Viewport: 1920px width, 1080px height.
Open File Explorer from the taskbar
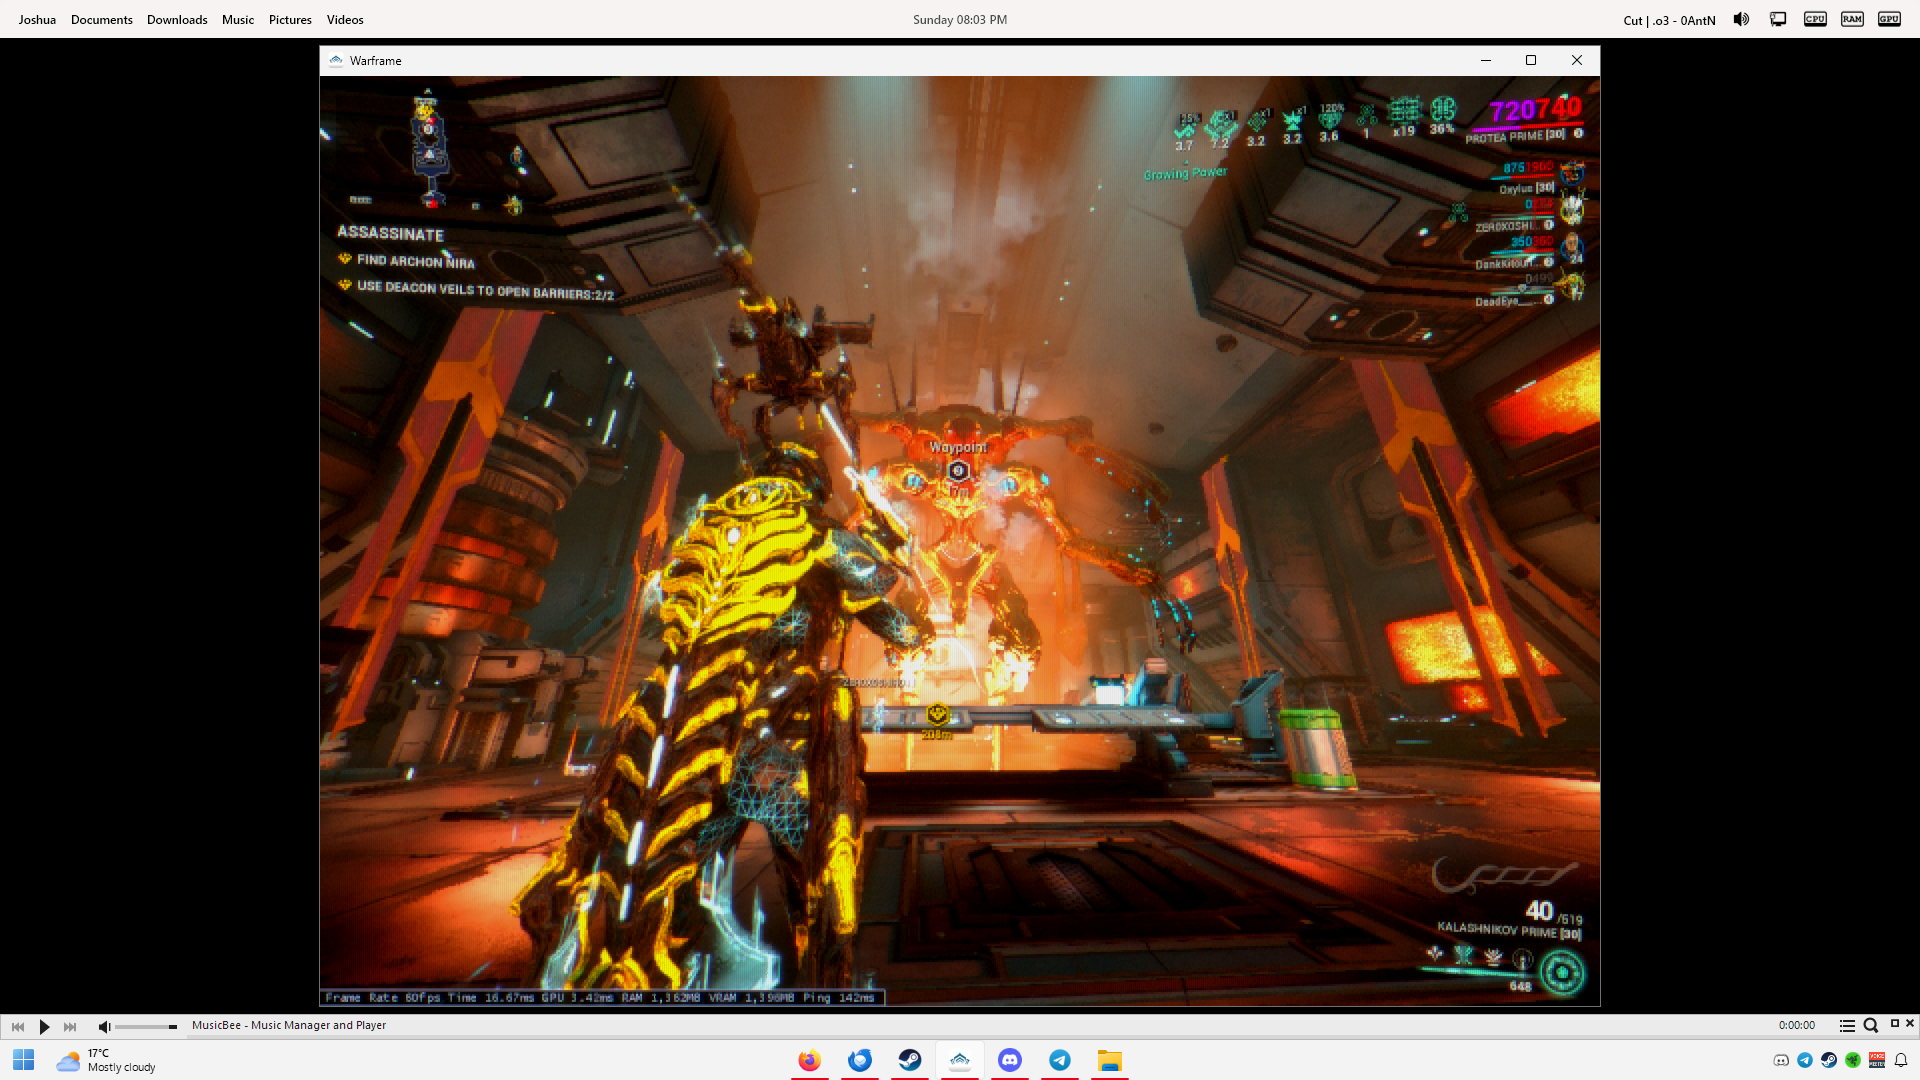click(1110, 1060)
